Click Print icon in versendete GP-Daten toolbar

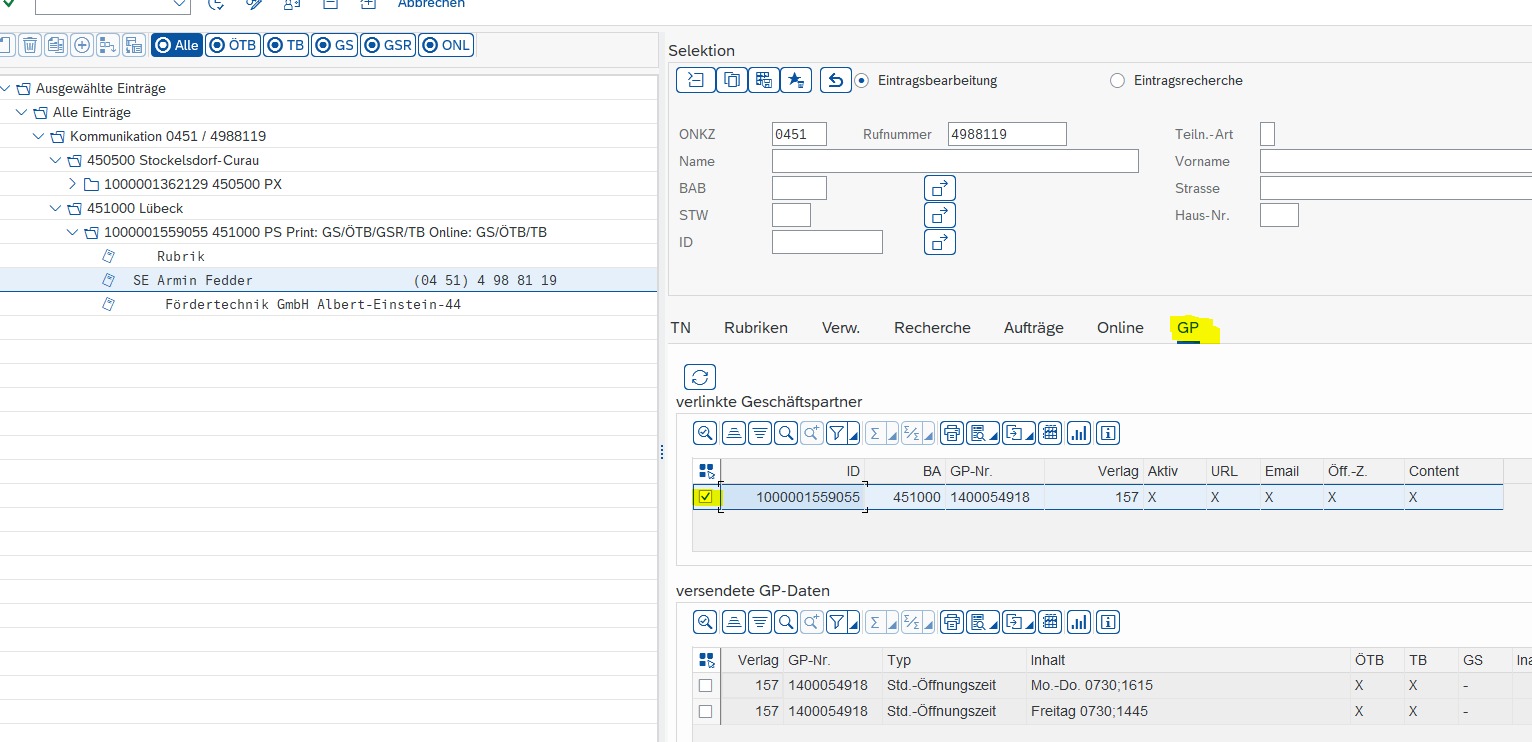tap(952, 622)
